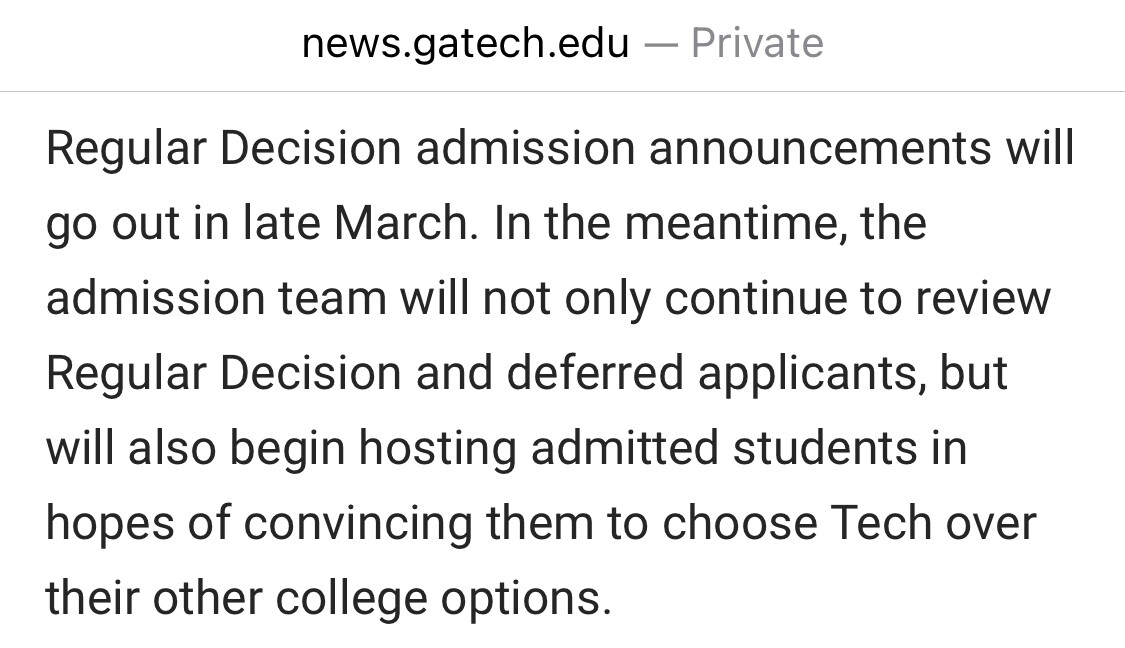Click the words "choose Tech over"
Viewport: 1125px width, 648px height.
pyautogui.click(x=849, y=523)
